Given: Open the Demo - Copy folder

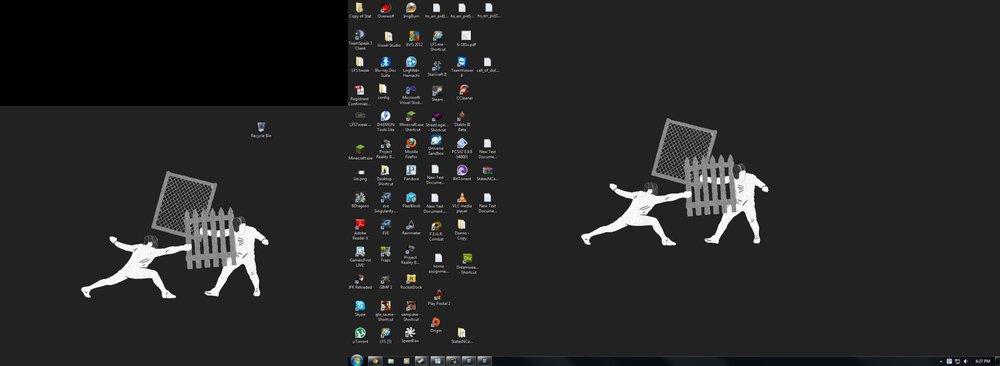Looking at the screenshot, I should coord(461,229).
